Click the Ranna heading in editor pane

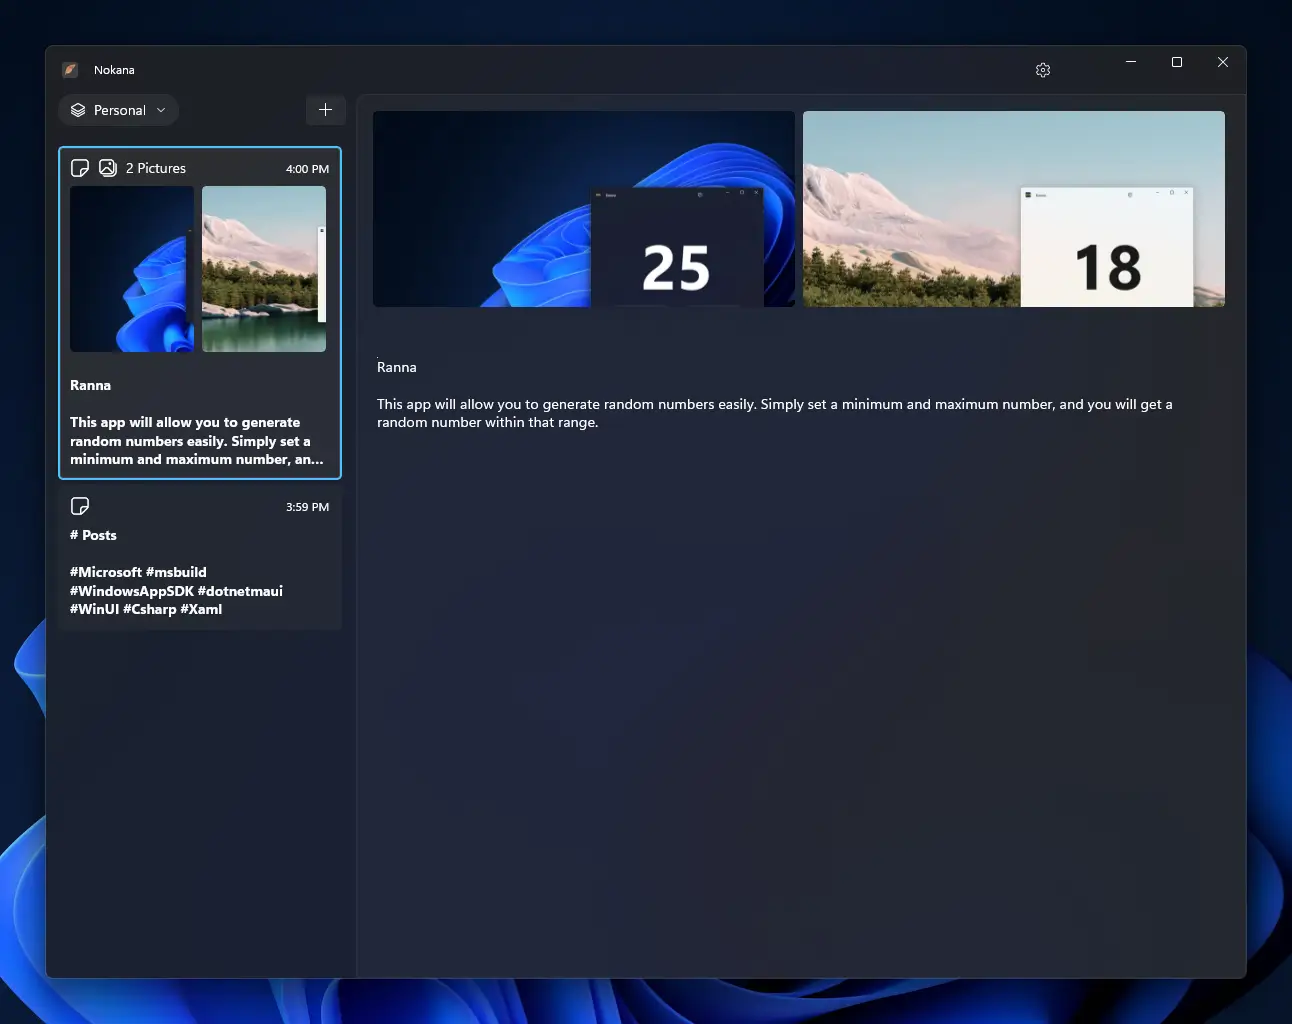tap(397, 367)
